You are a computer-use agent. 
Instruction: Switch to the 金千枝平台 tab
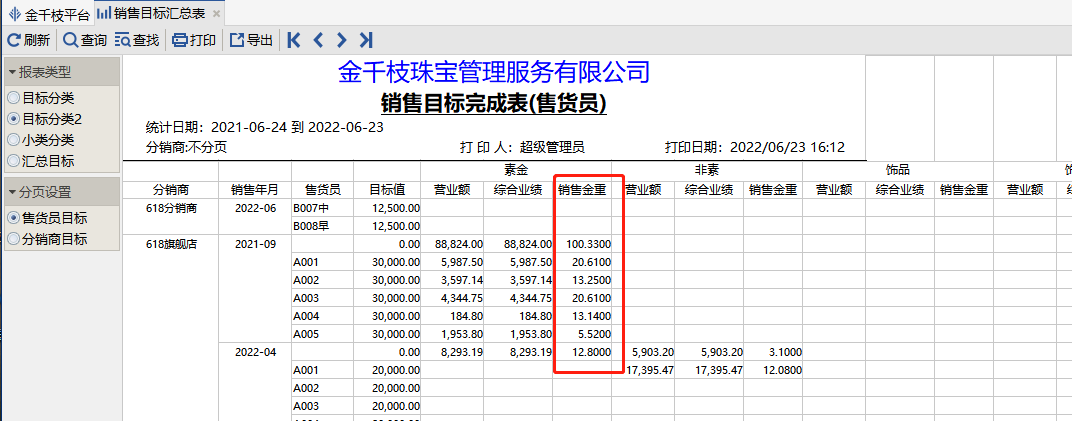48,14
